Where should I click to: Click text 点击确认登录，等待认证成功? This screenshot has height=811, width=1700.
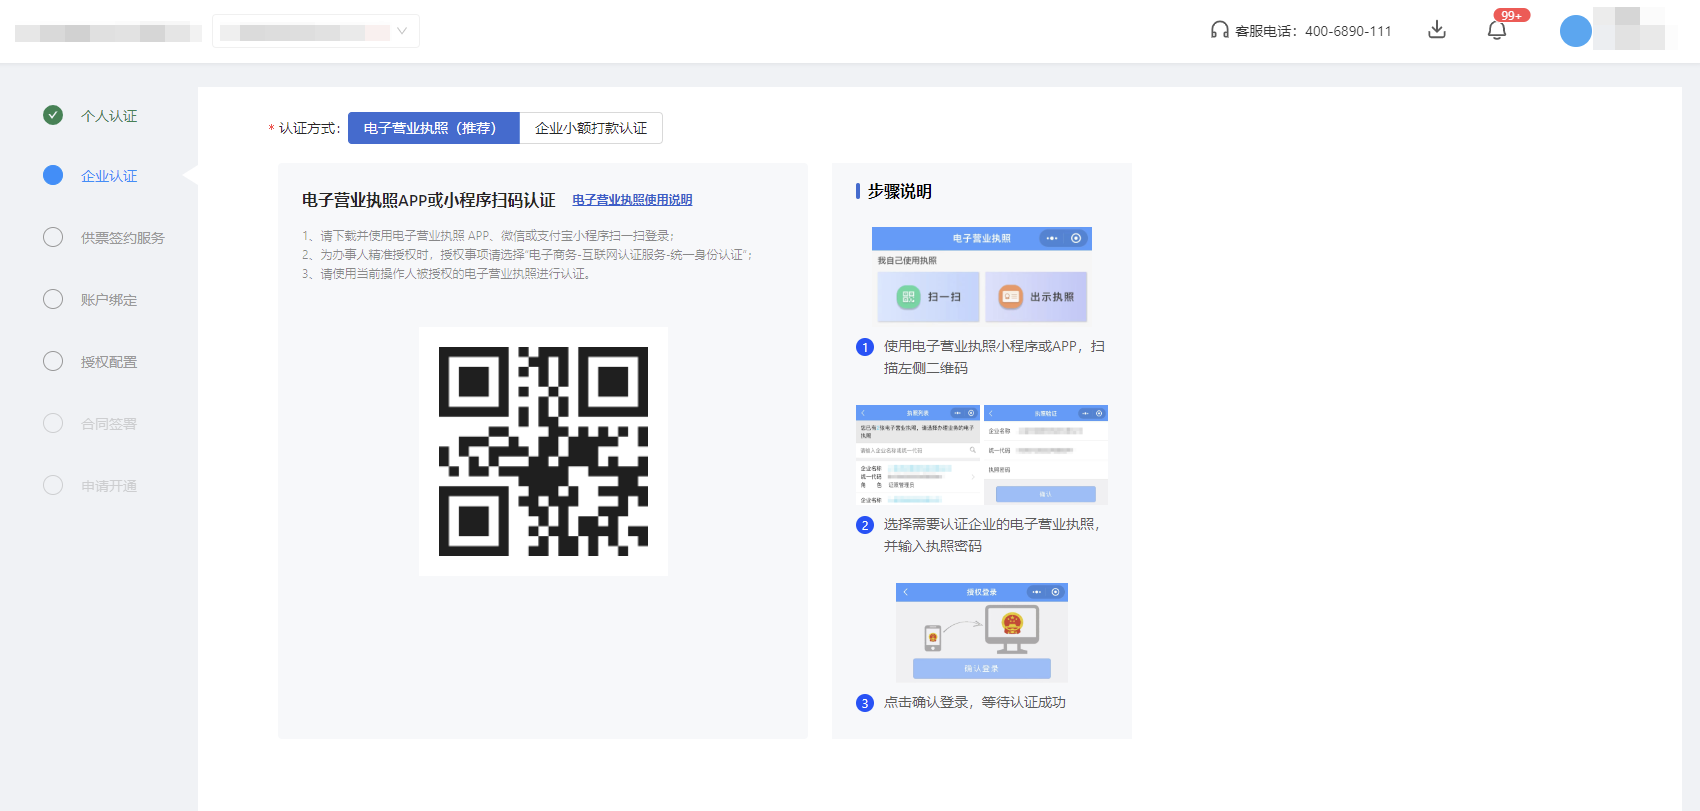tap(975, 702)
